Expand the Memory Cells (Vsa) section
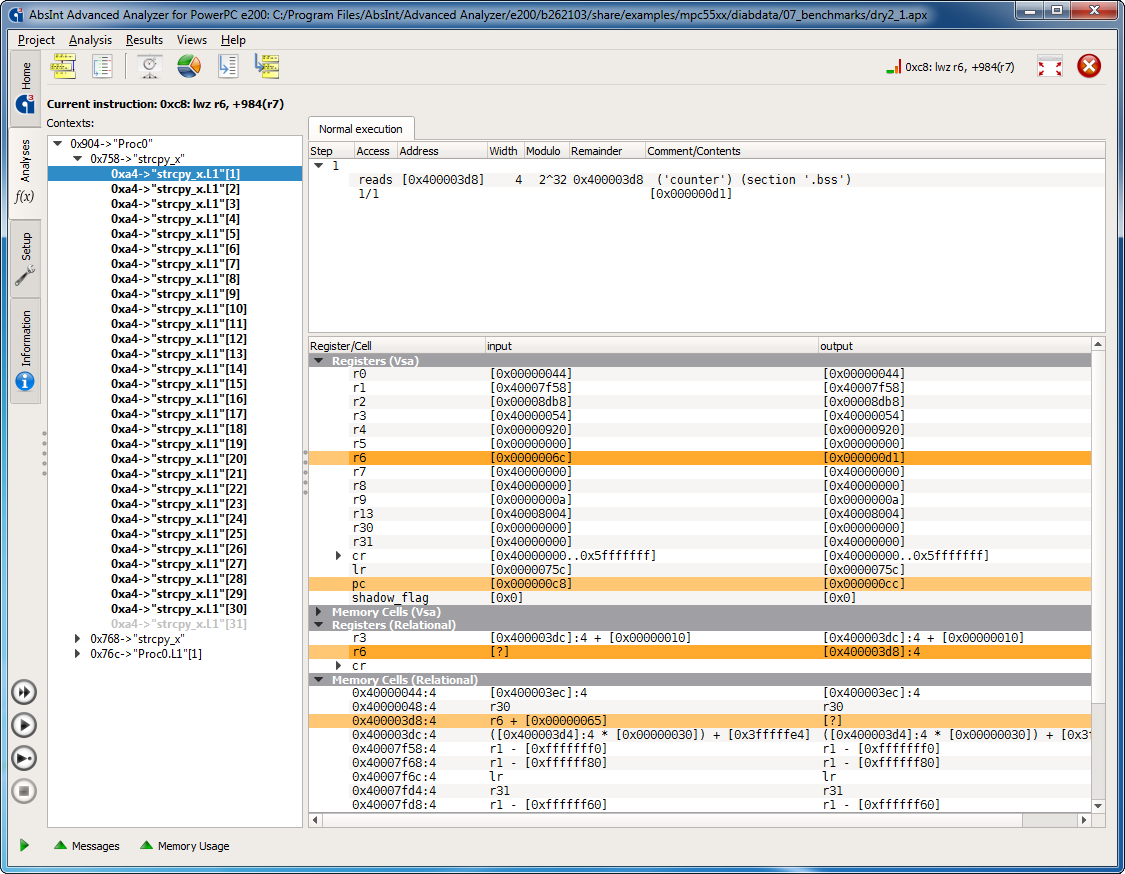This screenshot has width=1125, height=874. 319,612
